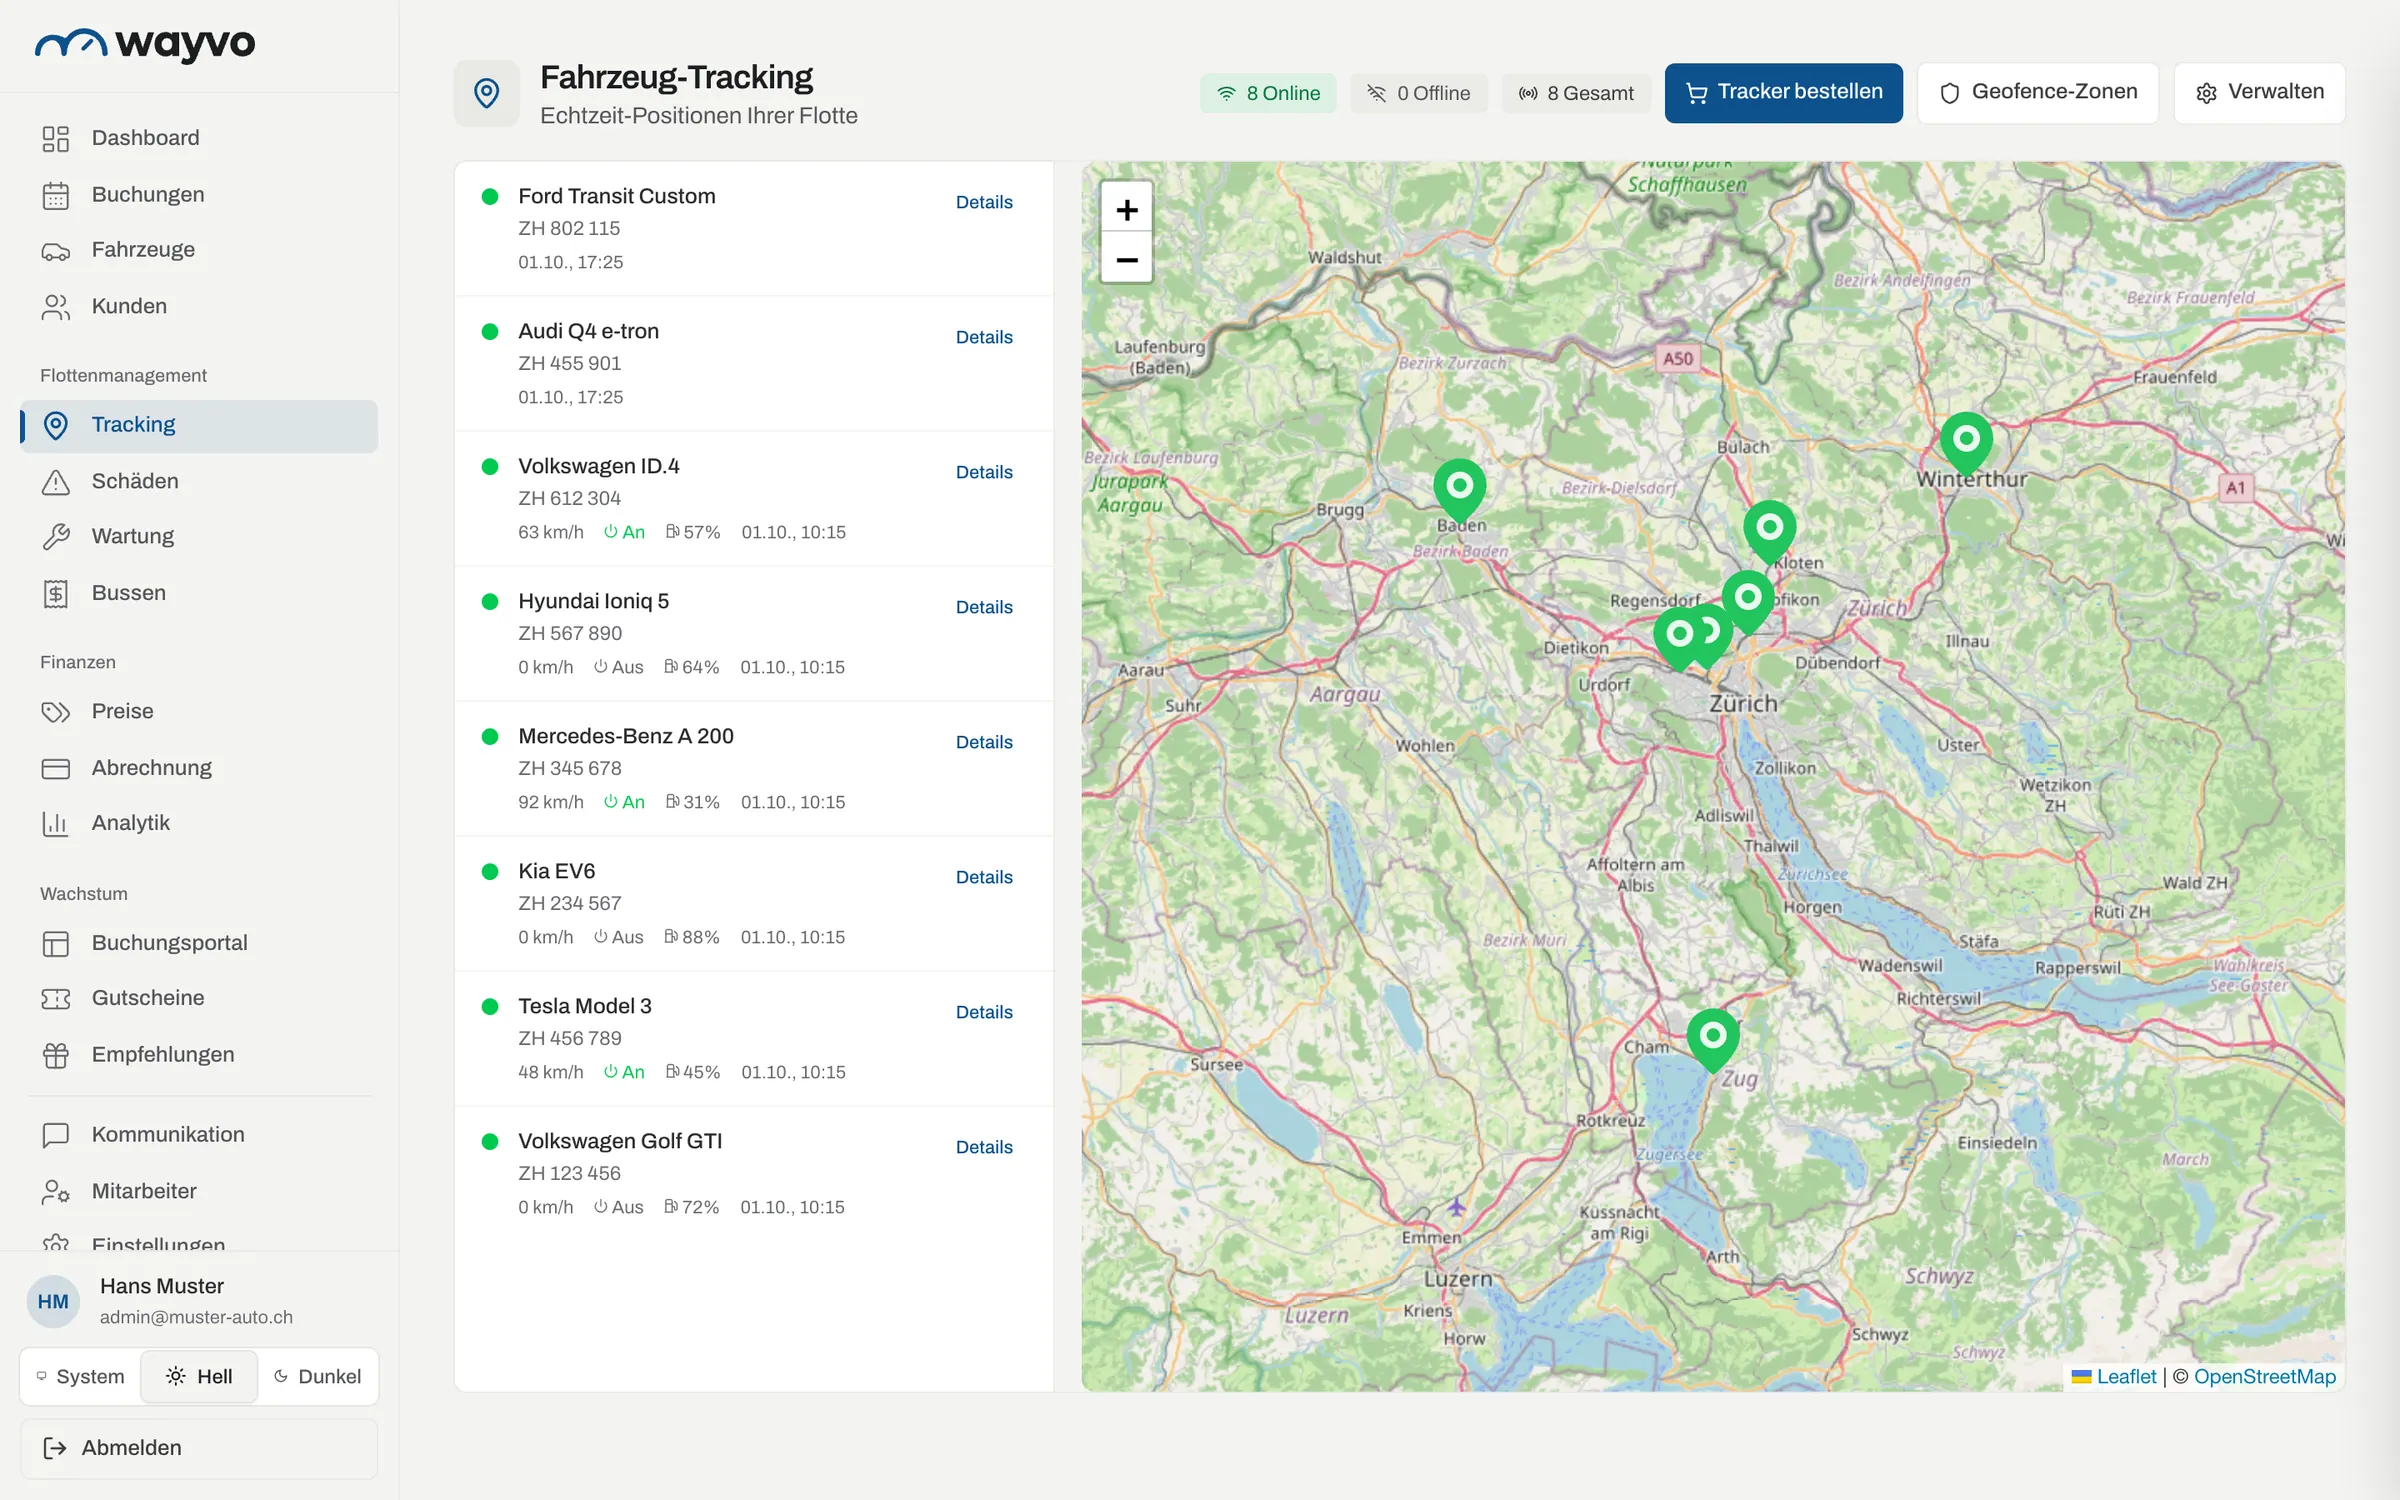Click the Empfehlungen gift icon
The image size is (2400, 1500).
tap(56, 1055)
